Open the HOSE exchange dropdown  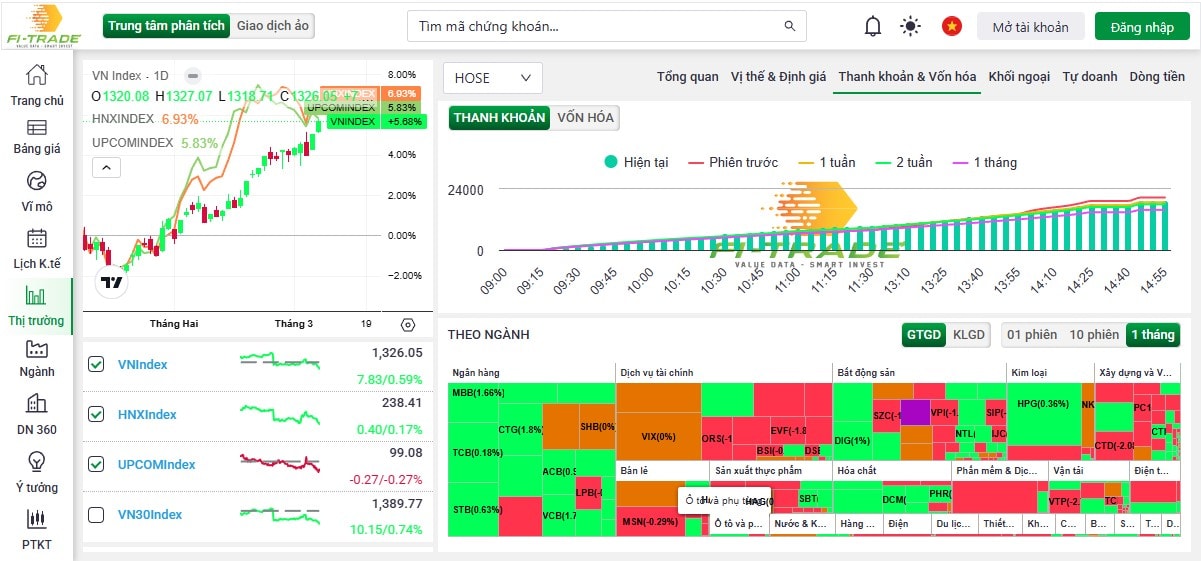point(492,78)
